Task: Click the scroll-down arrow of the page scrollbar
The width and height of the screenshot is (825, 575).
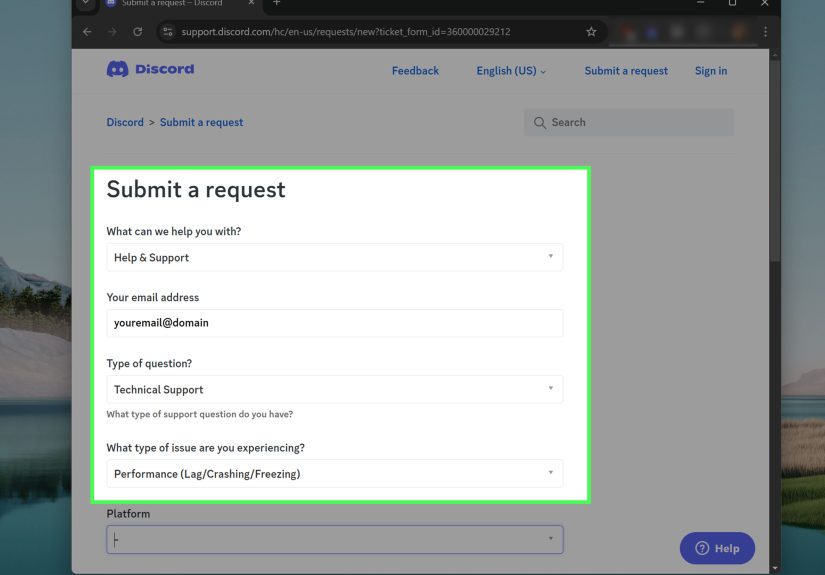Action: 774,569
